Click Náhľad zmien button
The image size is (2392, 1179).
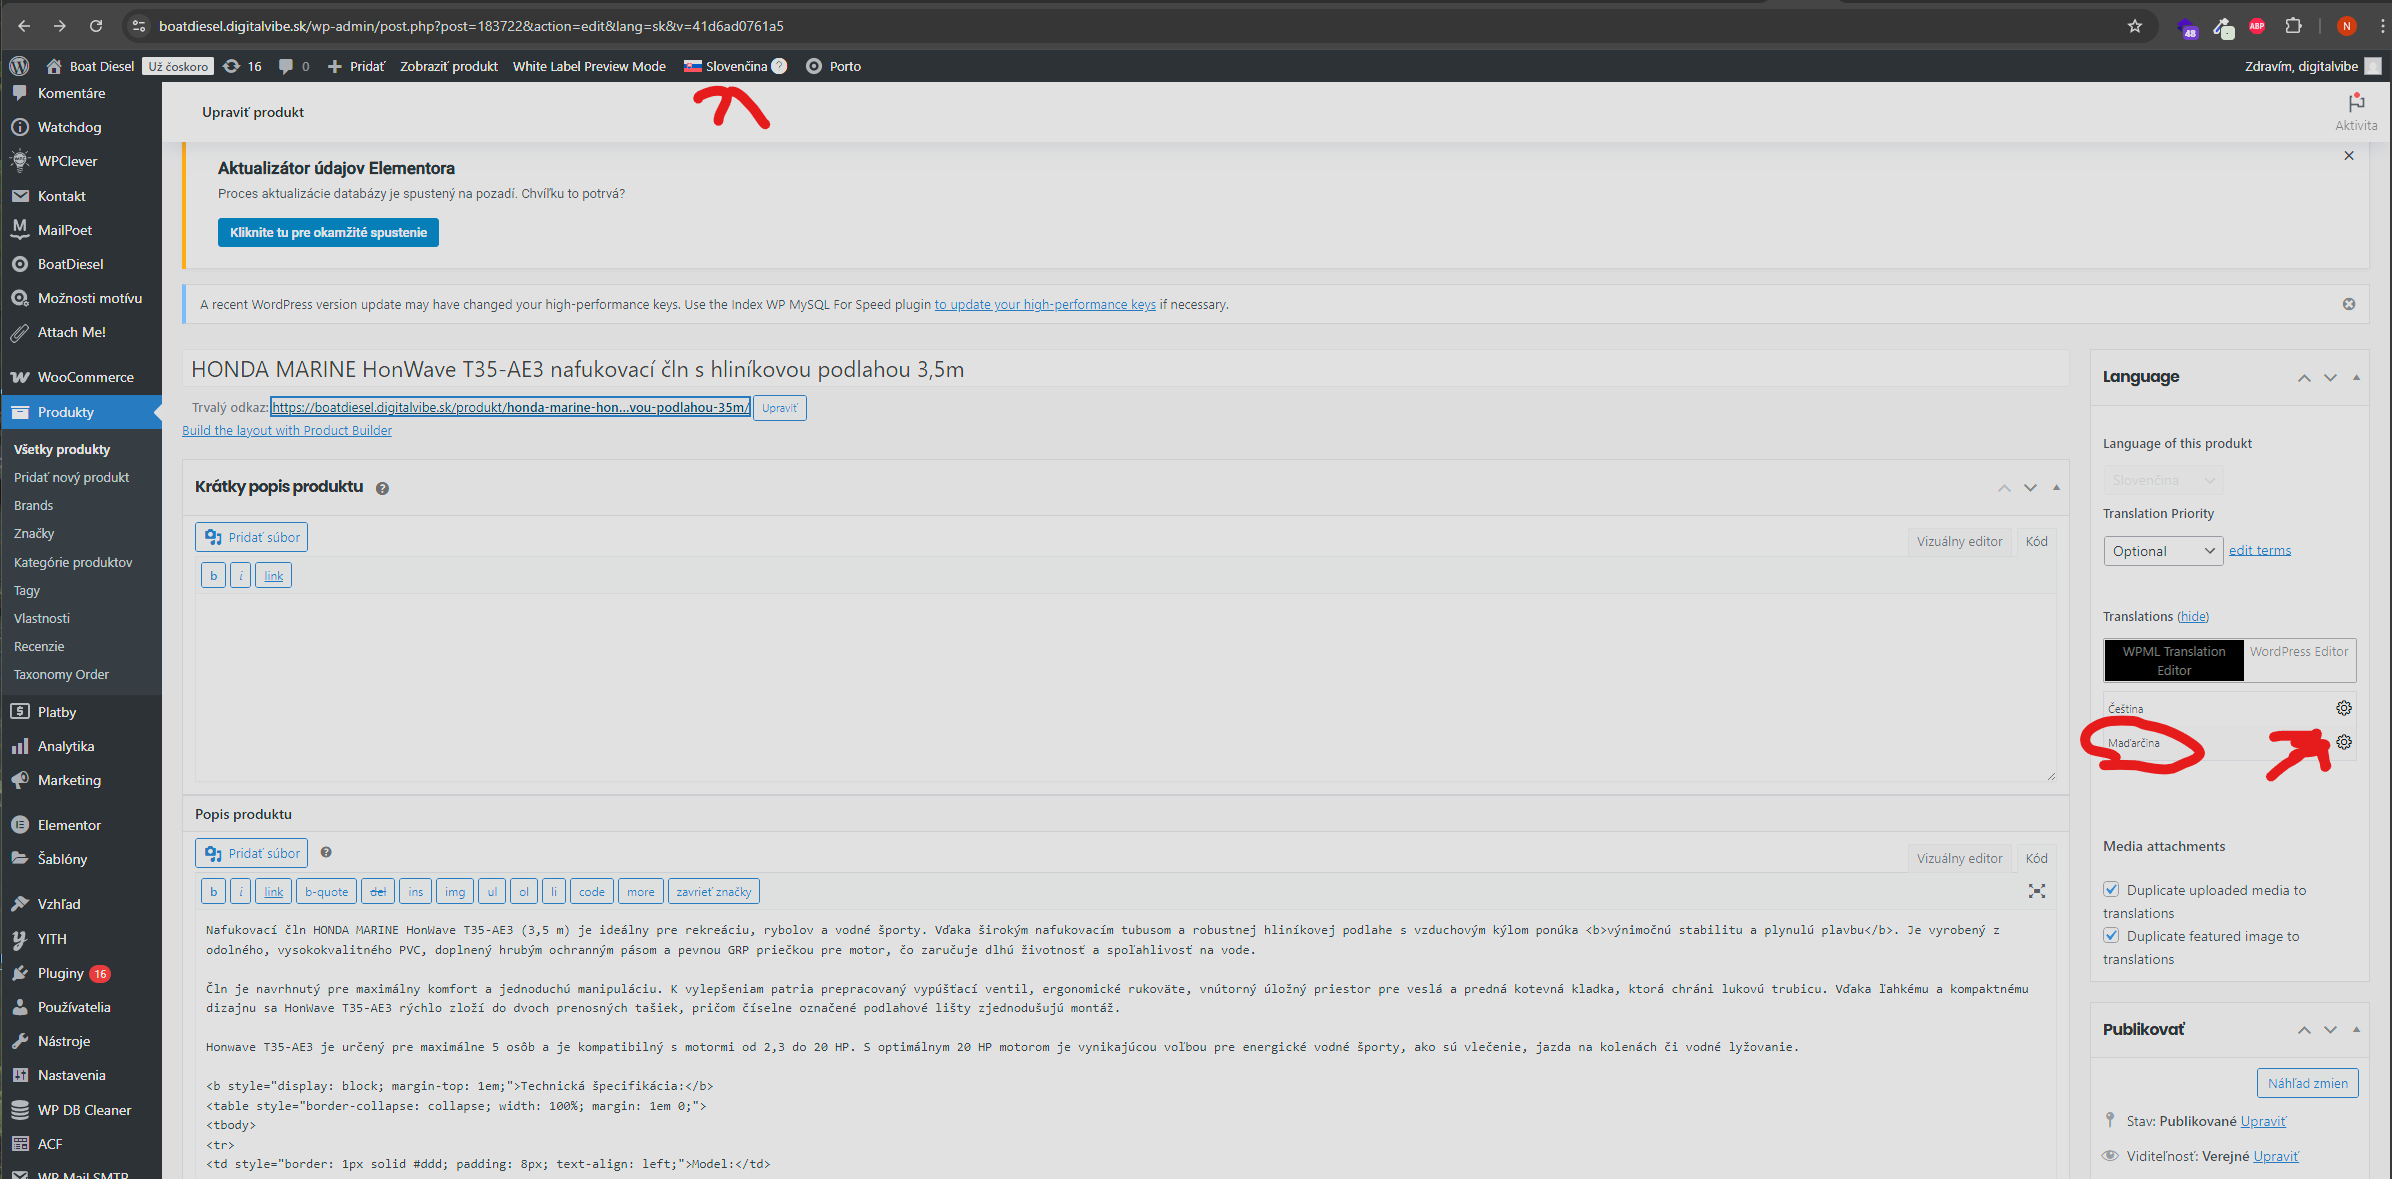(2307, 1083)
